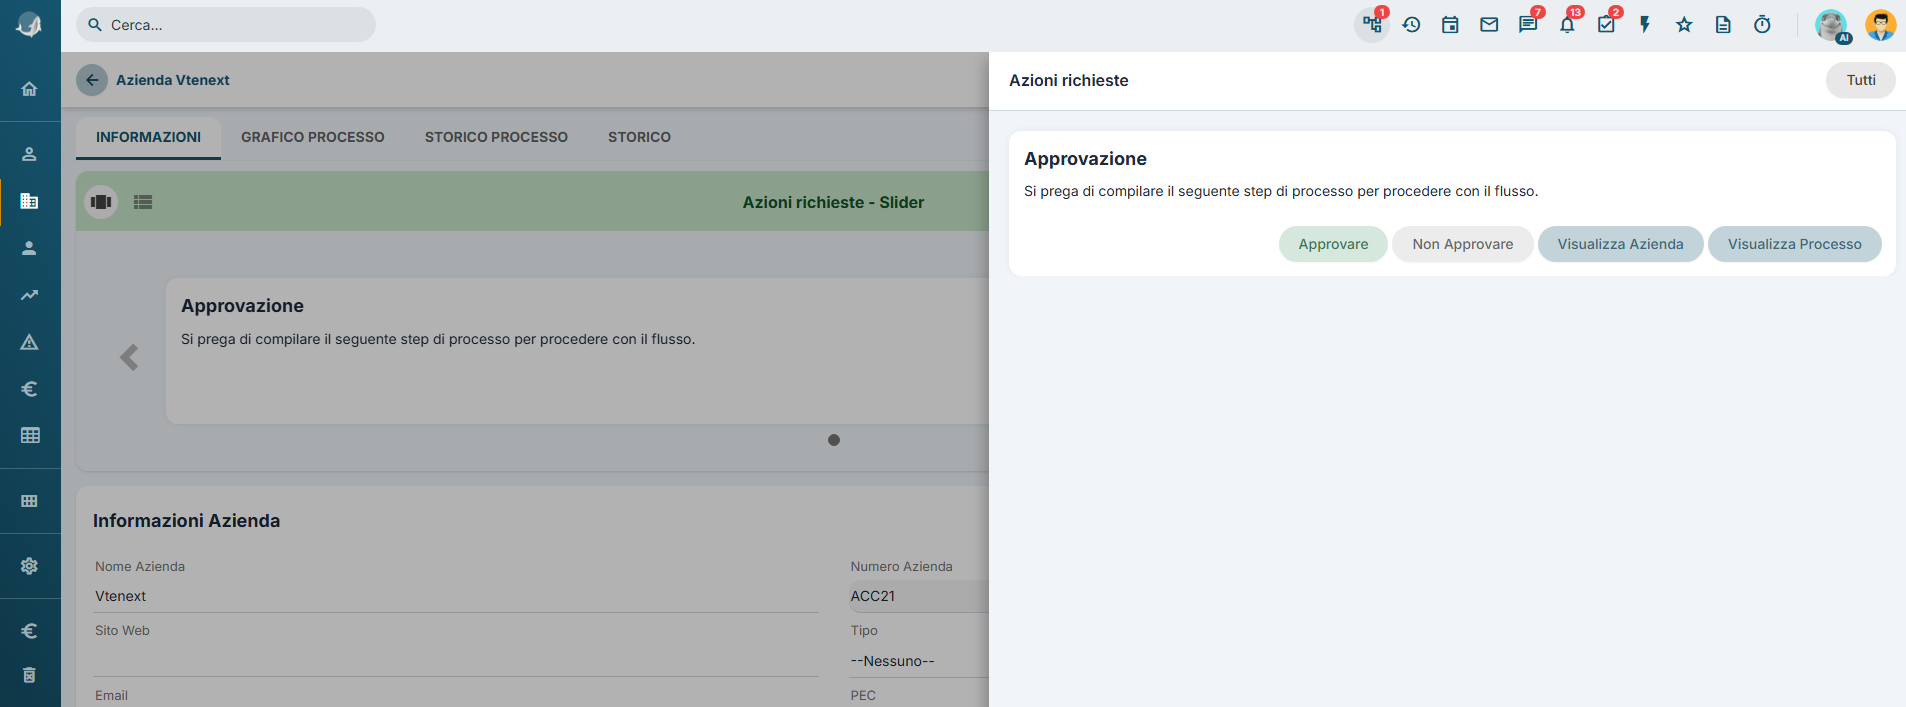Open the all-modules grid icon in sidebar
Viewport: 1906px width, 707px height.
pos(29,501)
